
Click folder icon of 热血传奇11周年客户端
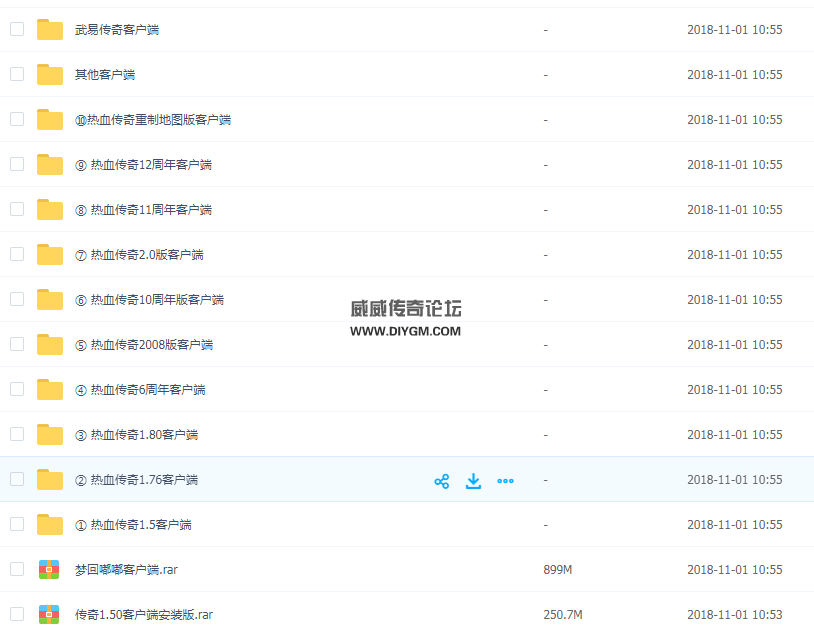(x=50, y=210)
